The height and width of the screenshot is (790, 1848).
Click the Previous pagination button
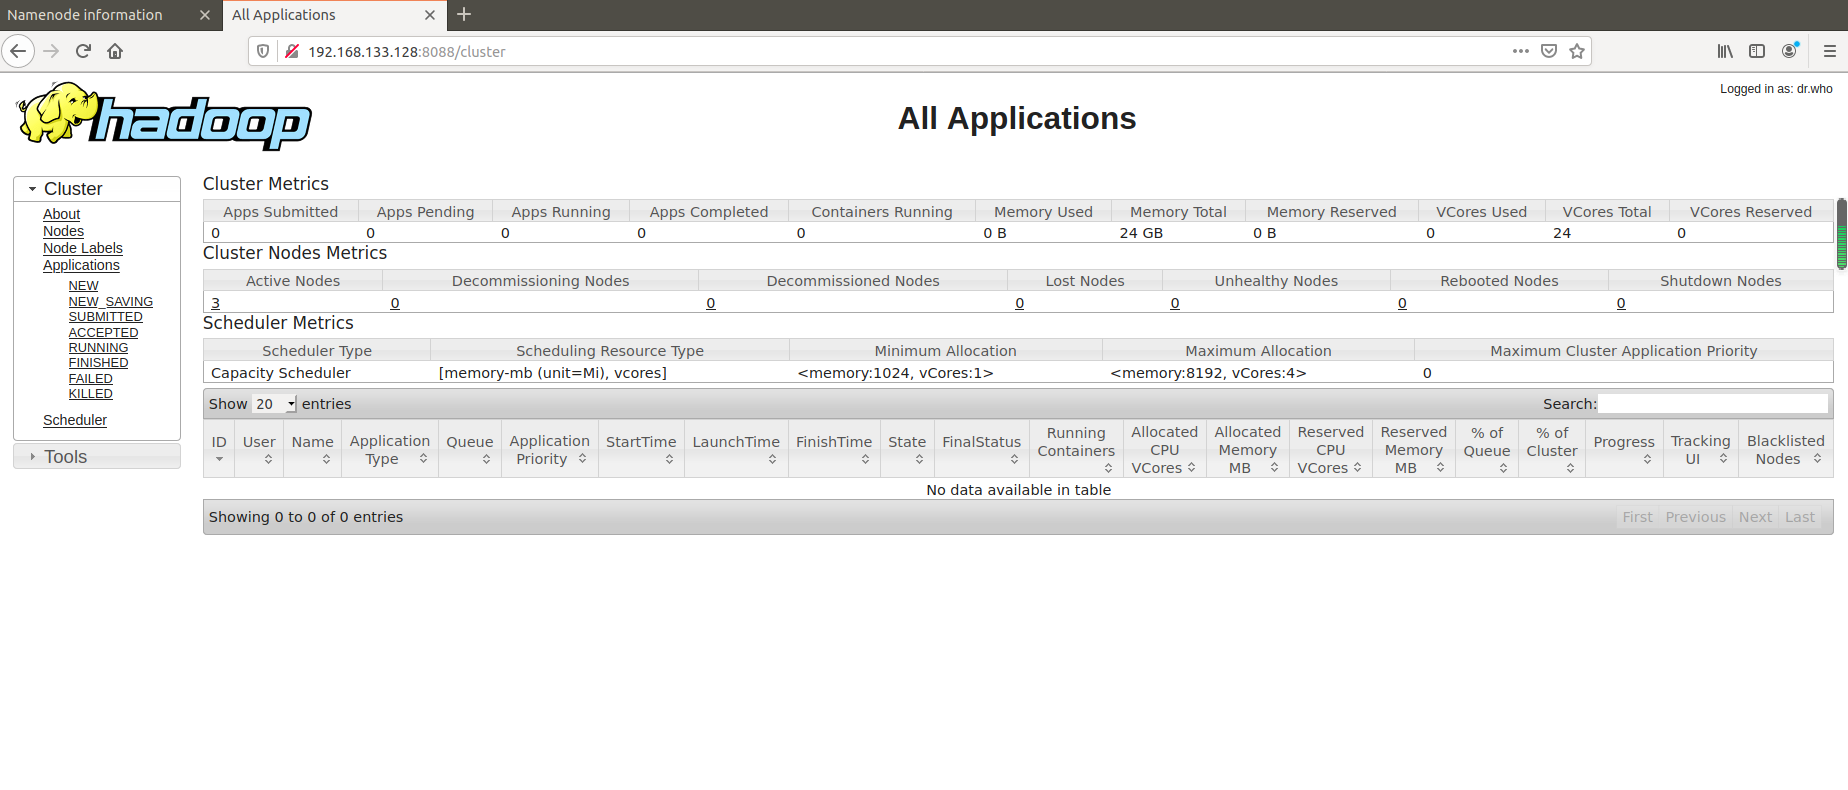click(1696, 517)
